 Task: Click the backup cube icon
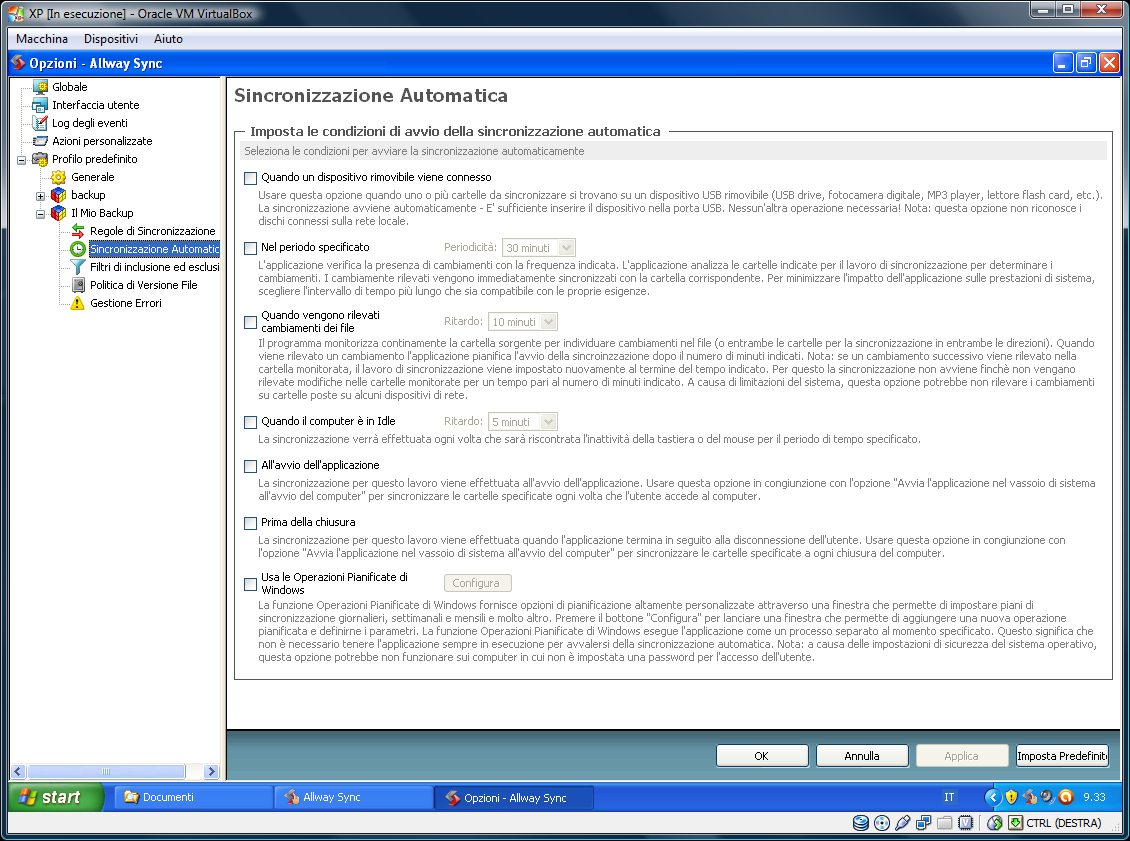coord(59,195)
